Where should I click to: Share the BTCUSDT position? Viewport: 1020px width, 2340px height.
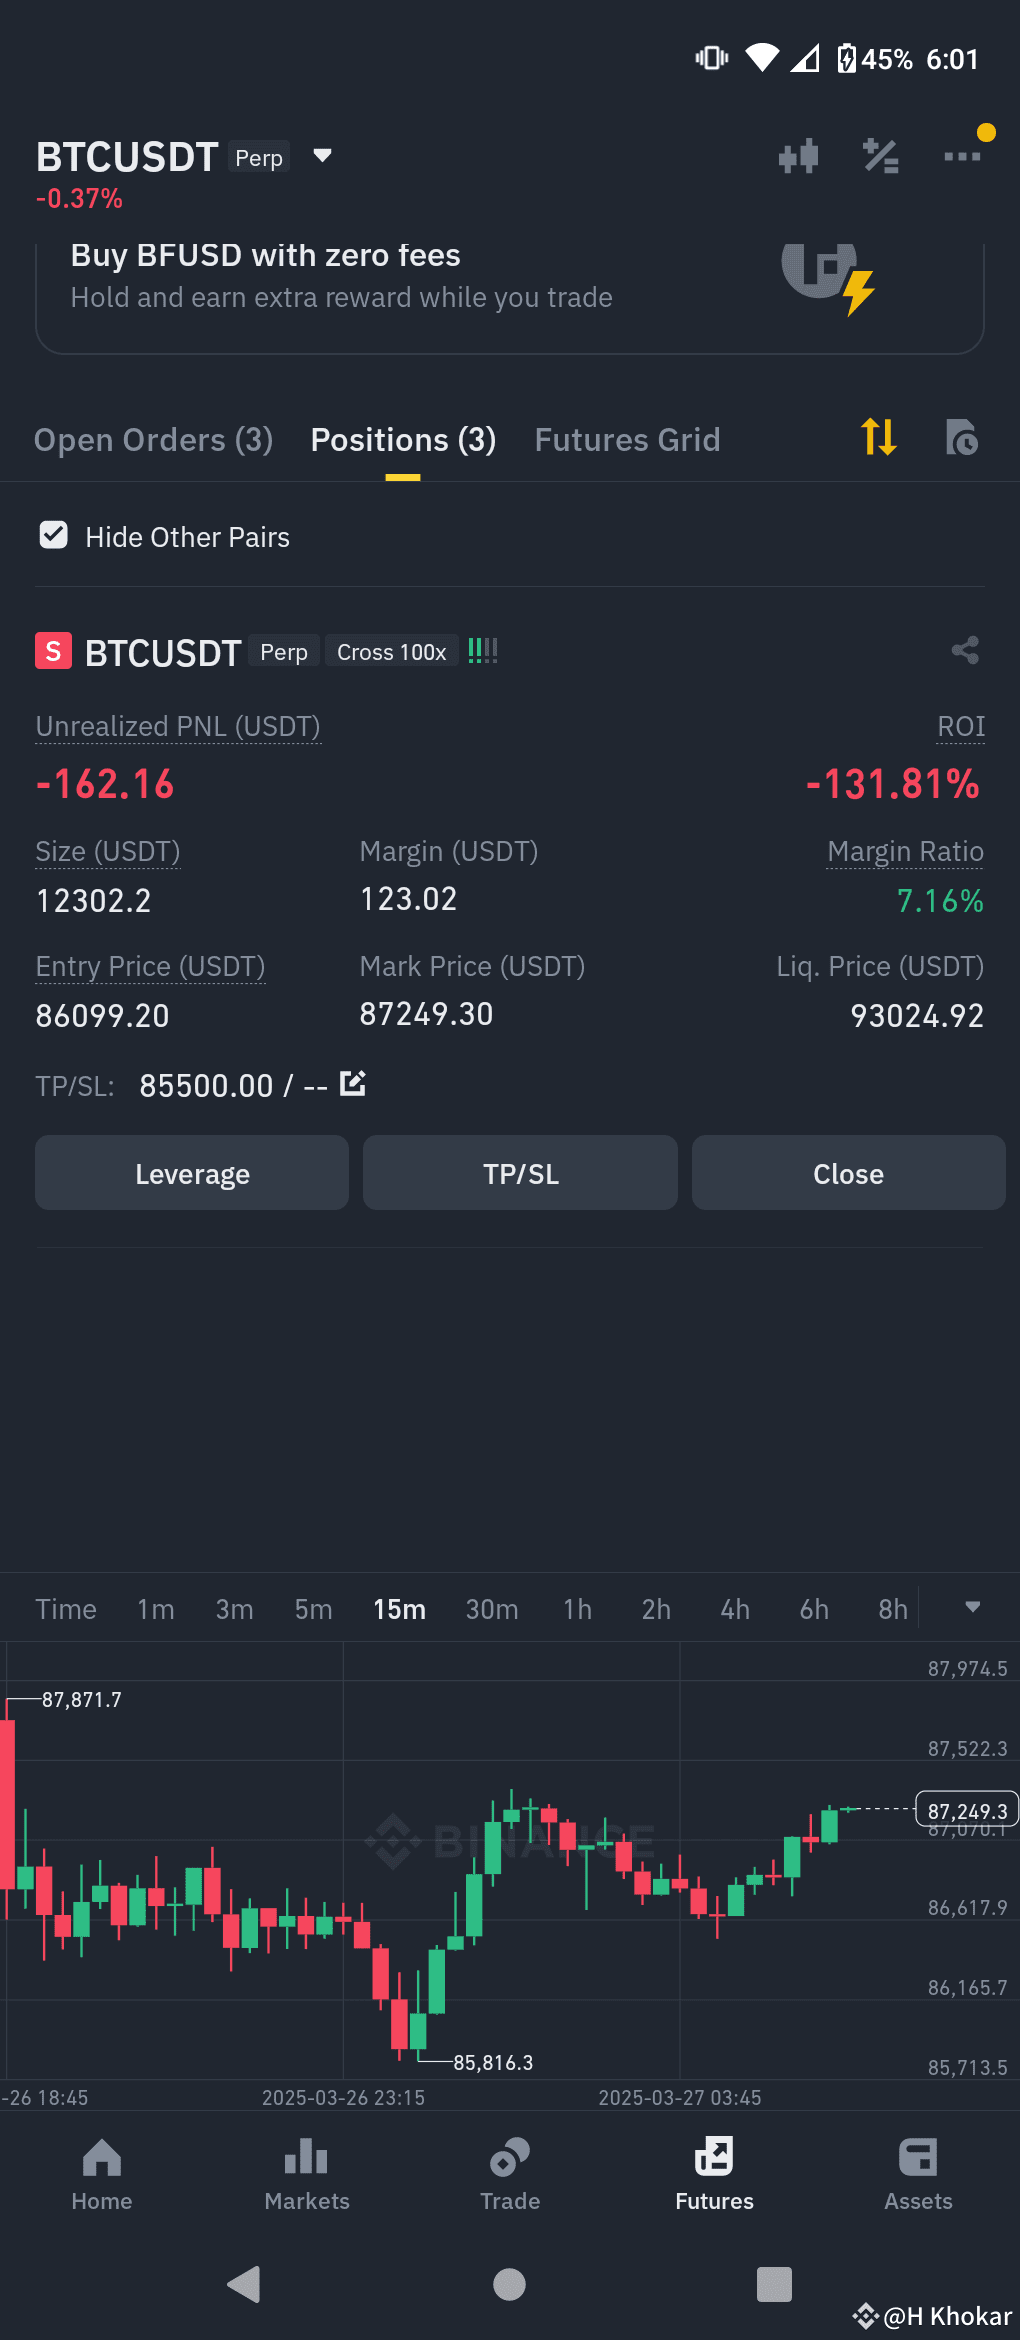click(x=965, y=650)
